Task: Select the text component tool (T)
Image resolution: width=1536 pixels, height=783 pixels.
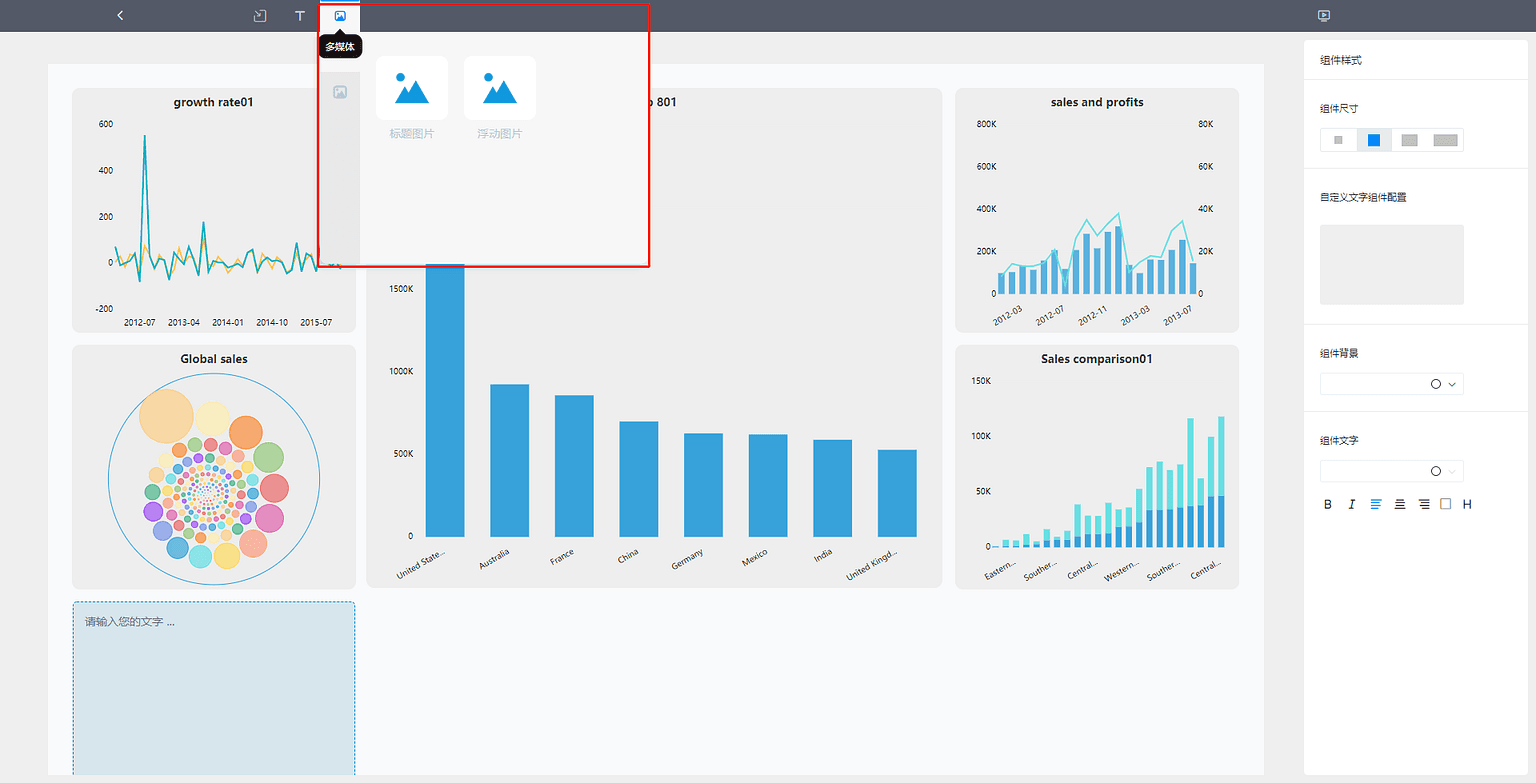Action: pyautogui.click(x=300, y=16)
